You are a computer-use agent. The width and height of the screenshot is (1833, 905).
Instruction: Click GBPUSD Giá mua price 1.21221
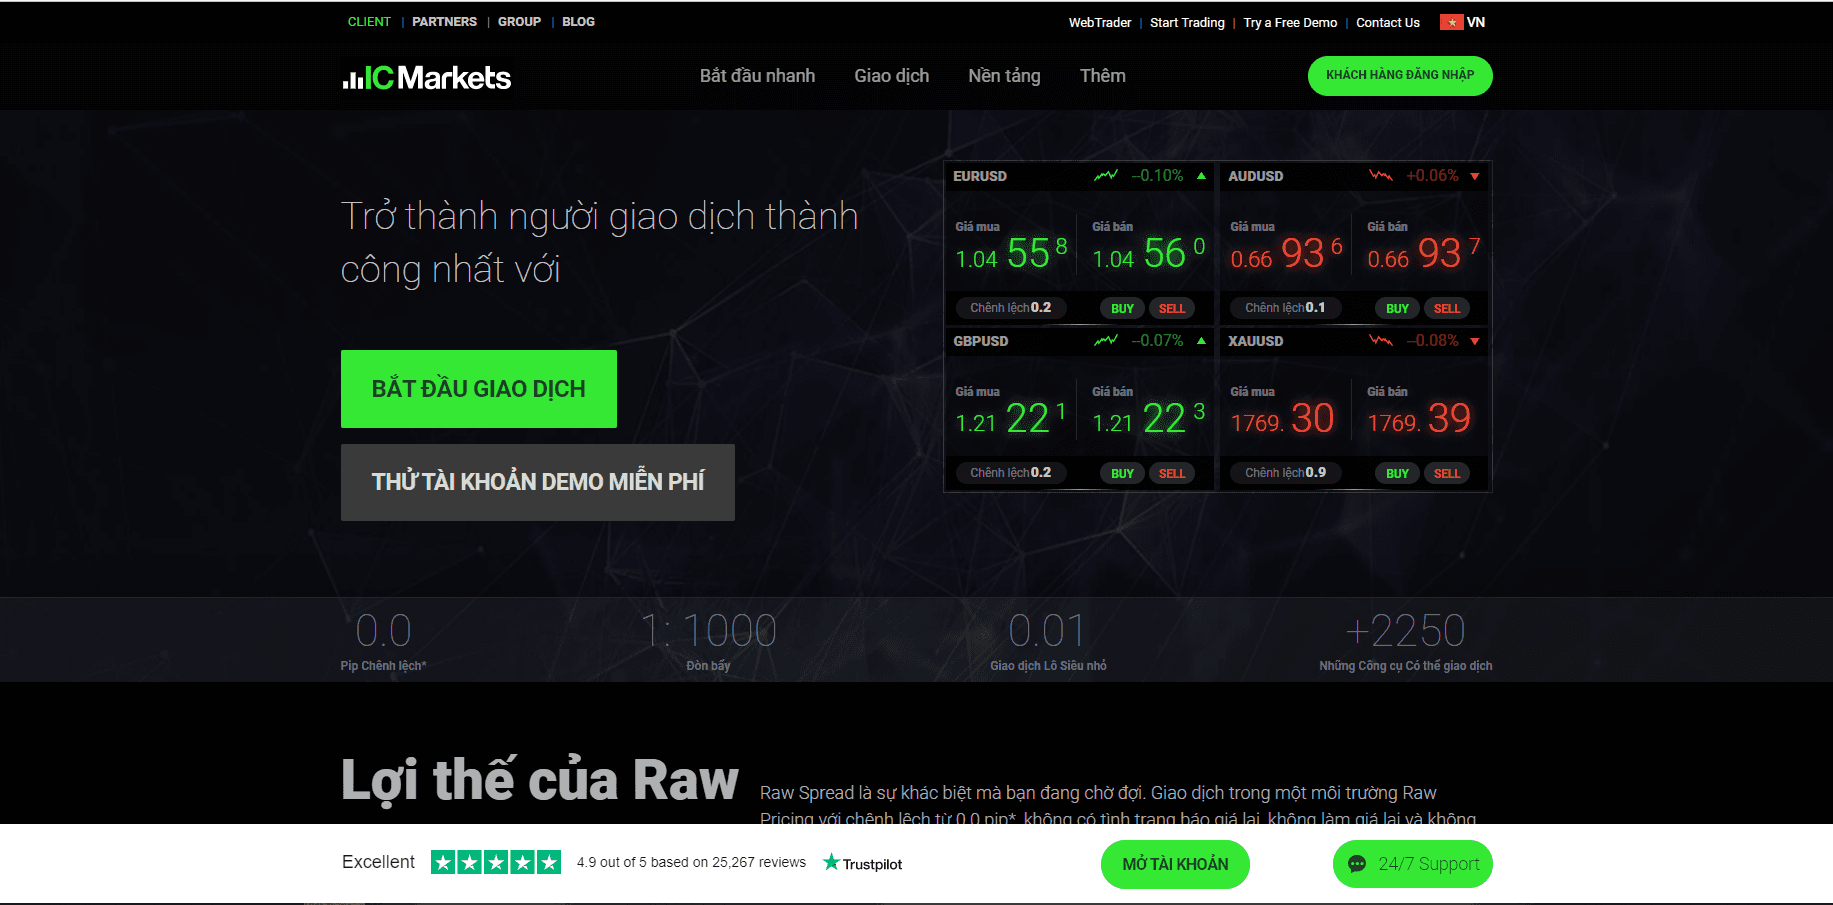(x=1011, y=419)
